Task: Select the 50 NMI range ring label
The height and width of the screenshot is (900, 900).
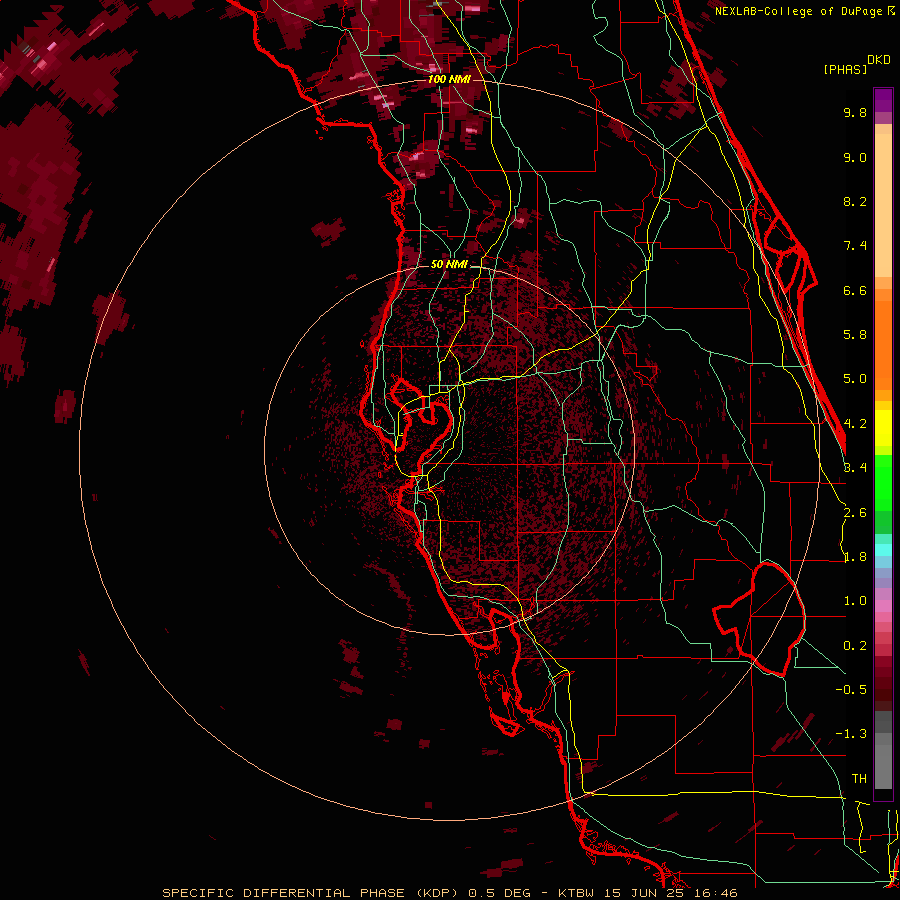Action: pyautogui.click(x=449, y=264)
